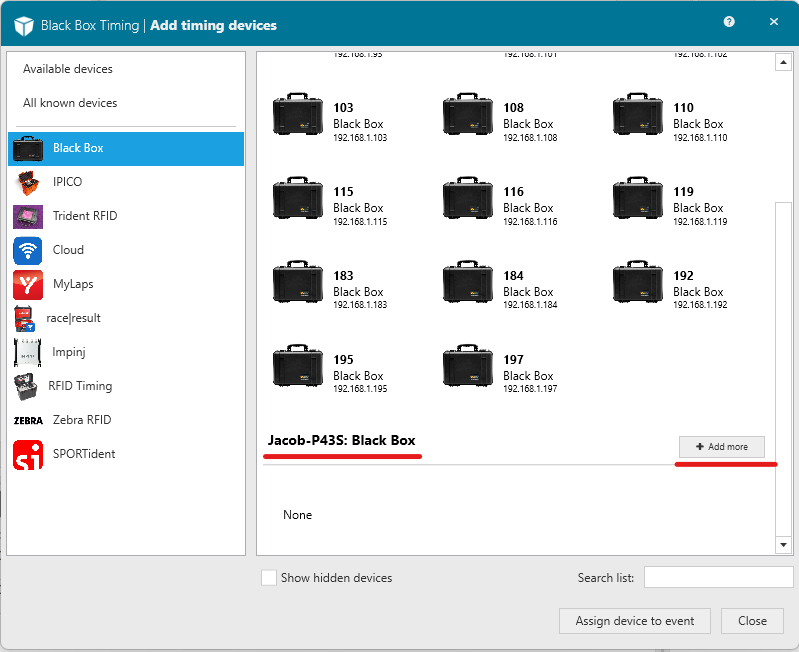This screenshot has width=799, height=652.
Task: Click the scrollbar up arrow
Action: pyautogui.click(x=783, y=62)
